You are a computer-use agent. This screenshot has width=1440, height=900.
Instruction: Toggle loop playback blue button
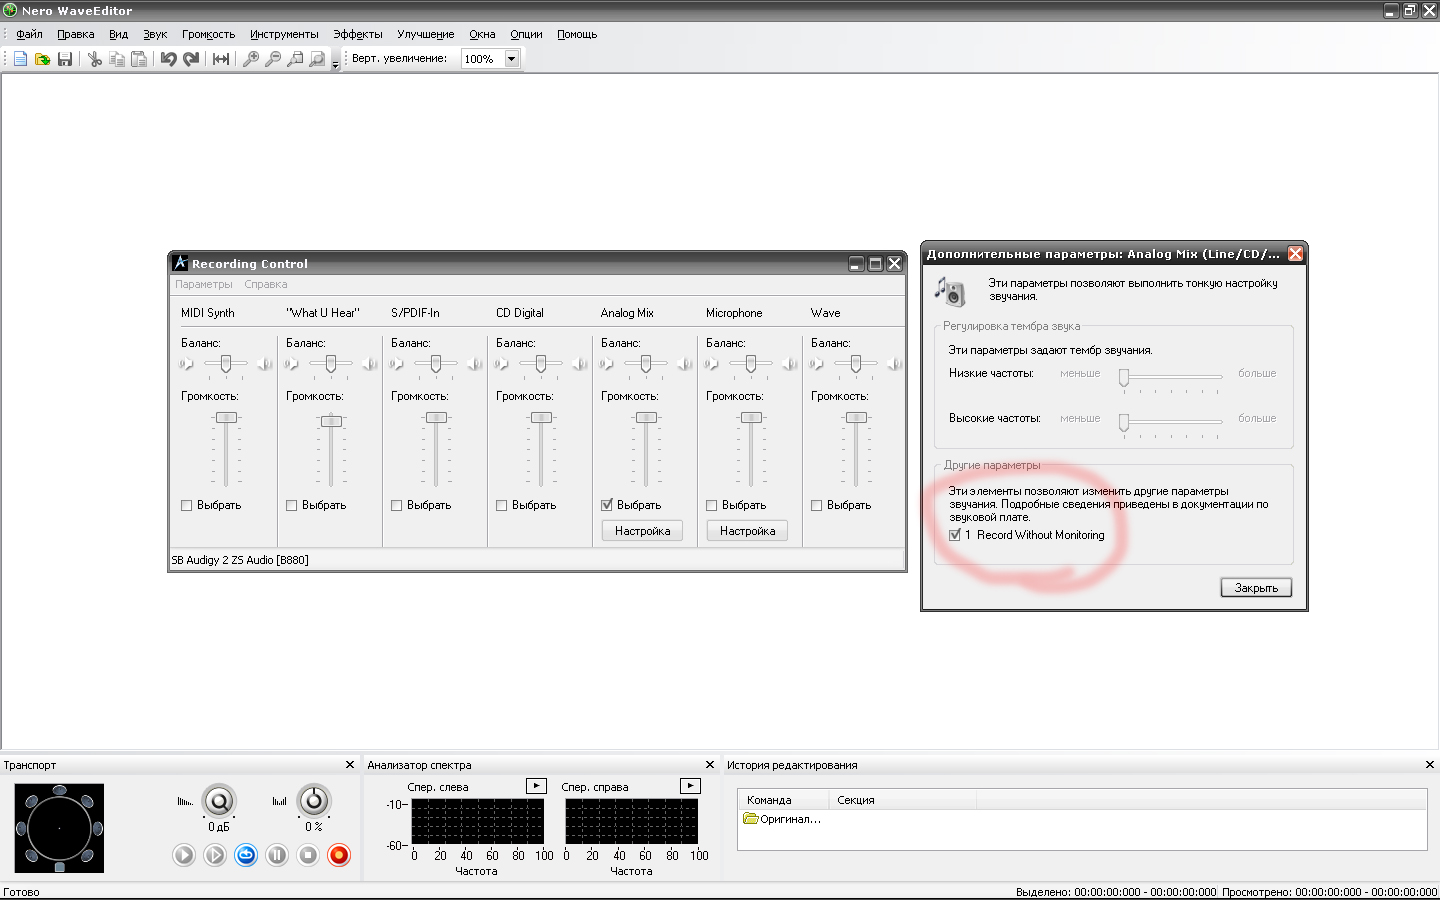[246, 855]
